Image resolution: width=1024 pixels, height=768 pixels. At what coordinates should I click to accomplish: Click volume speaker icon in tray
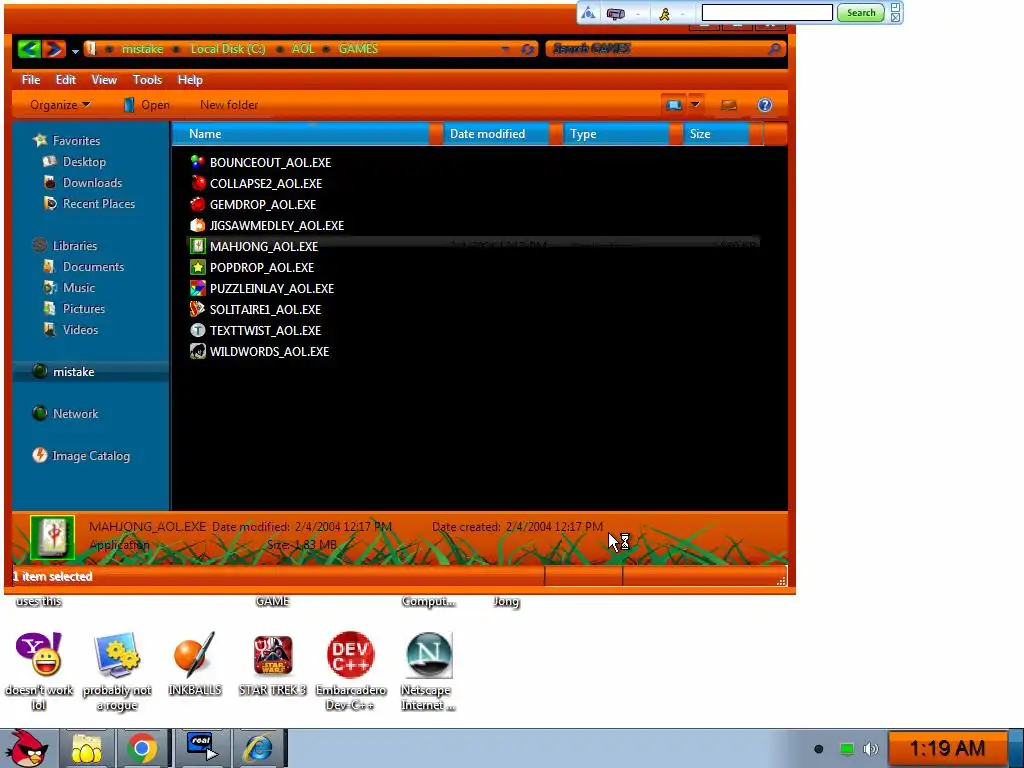click(870, 749)
